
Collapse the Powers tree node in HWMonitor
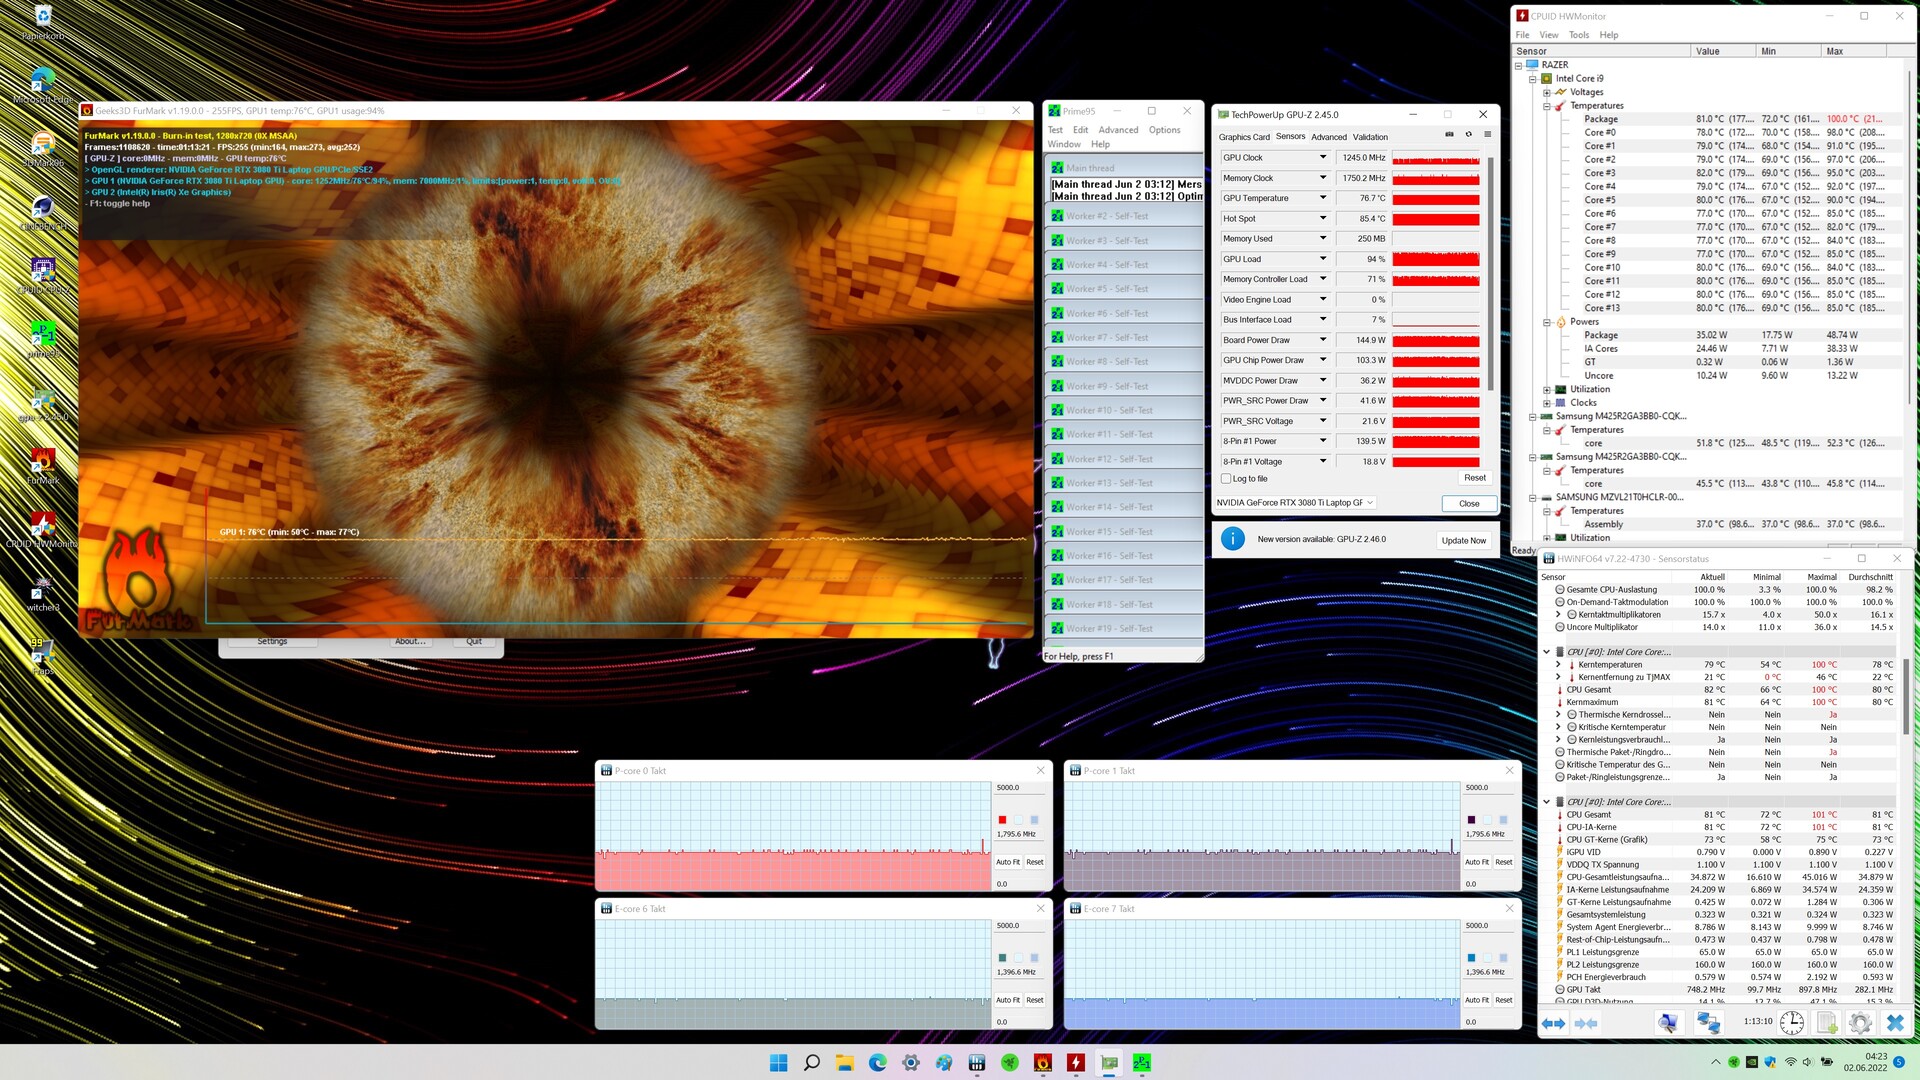point(1547,322)
